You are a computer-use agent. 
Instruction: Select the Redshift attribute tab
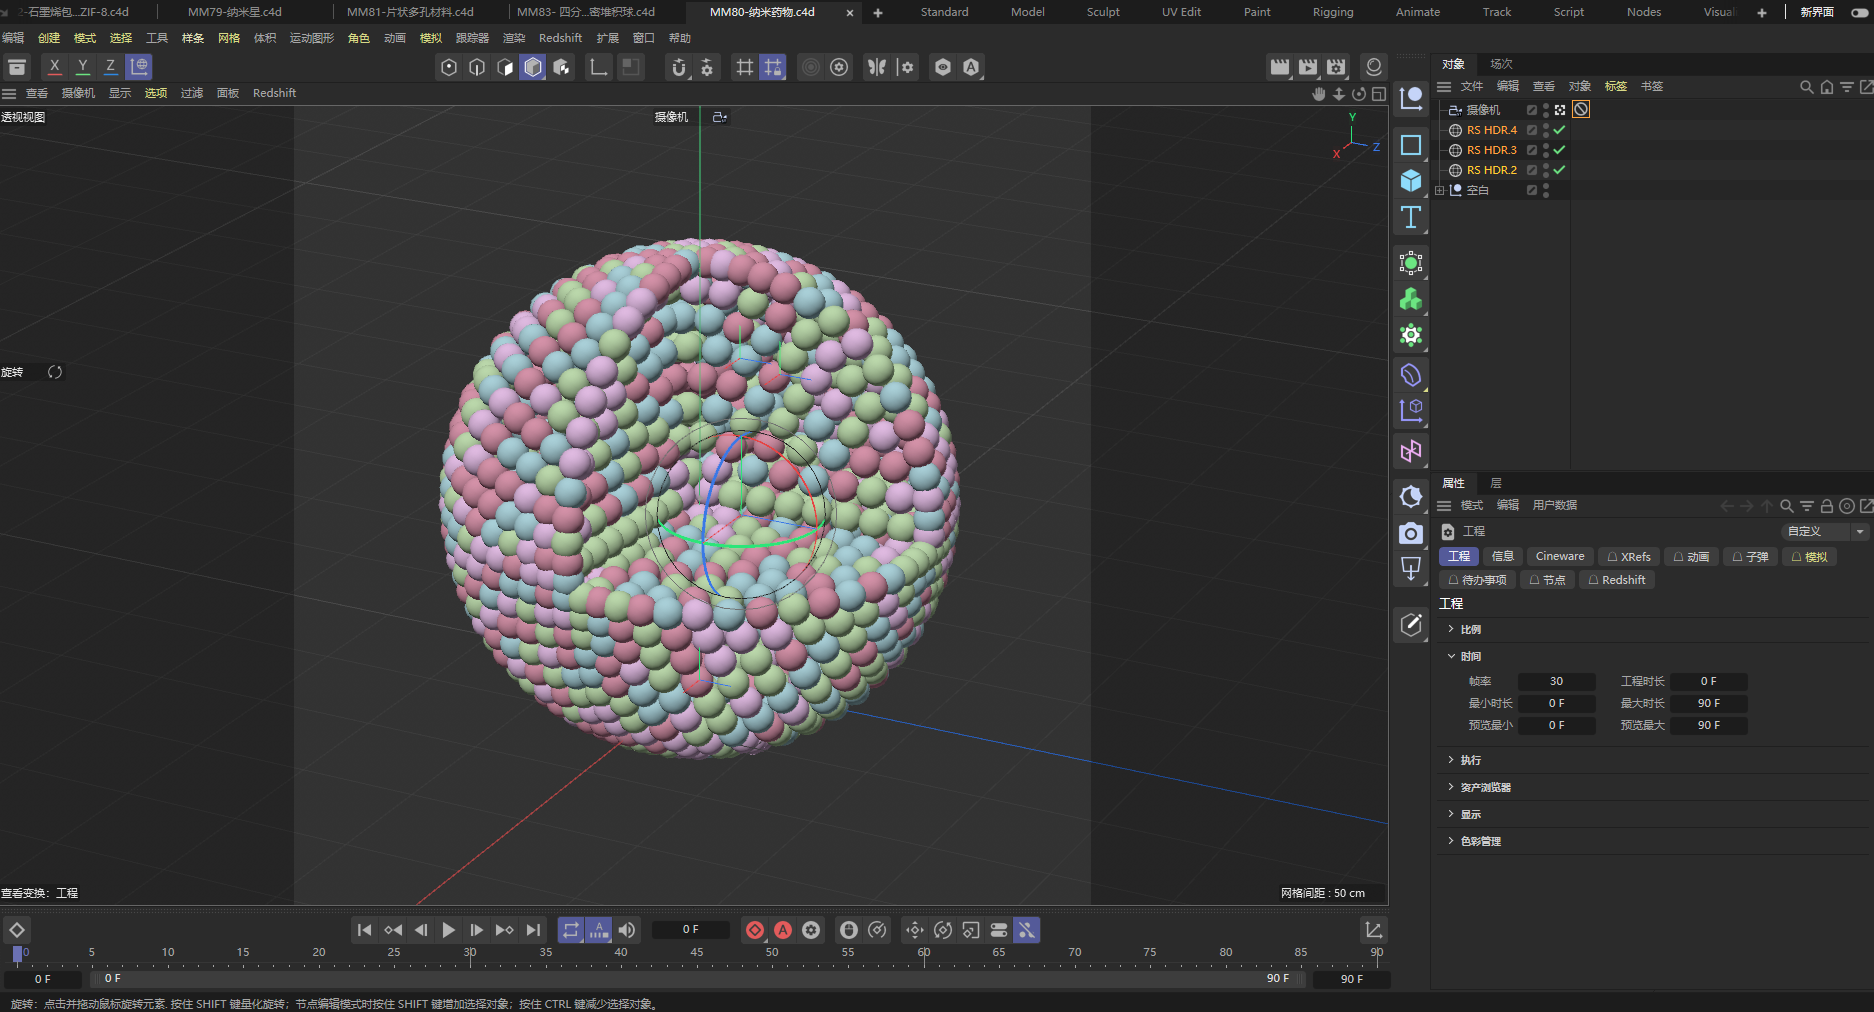1616,580
